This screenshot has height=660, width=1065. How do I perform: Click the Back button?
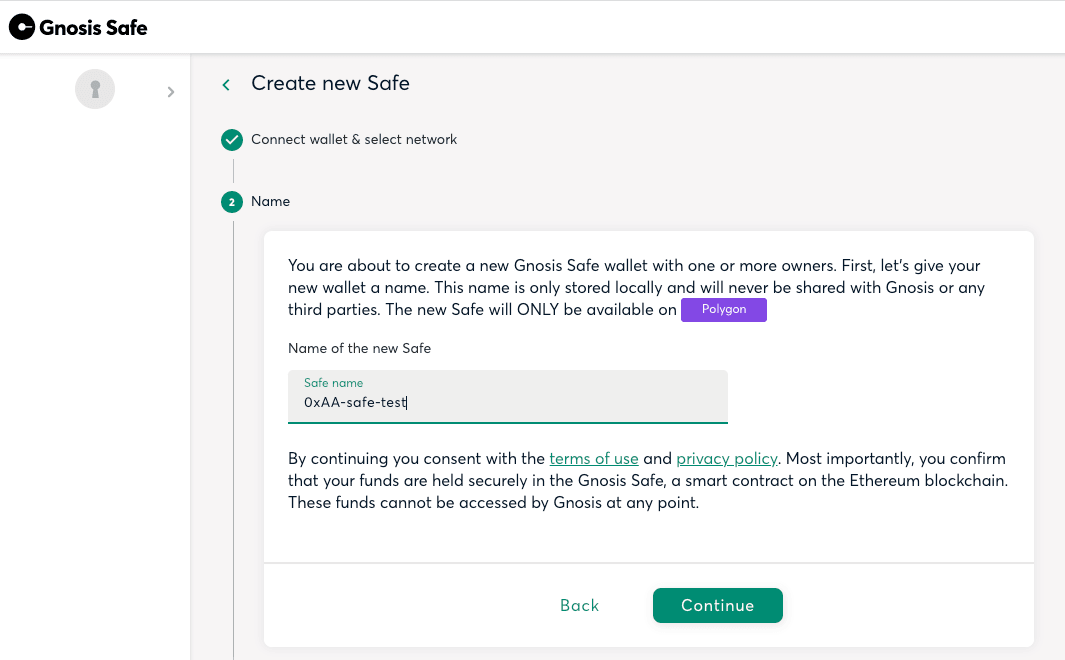tap(579, 605)
